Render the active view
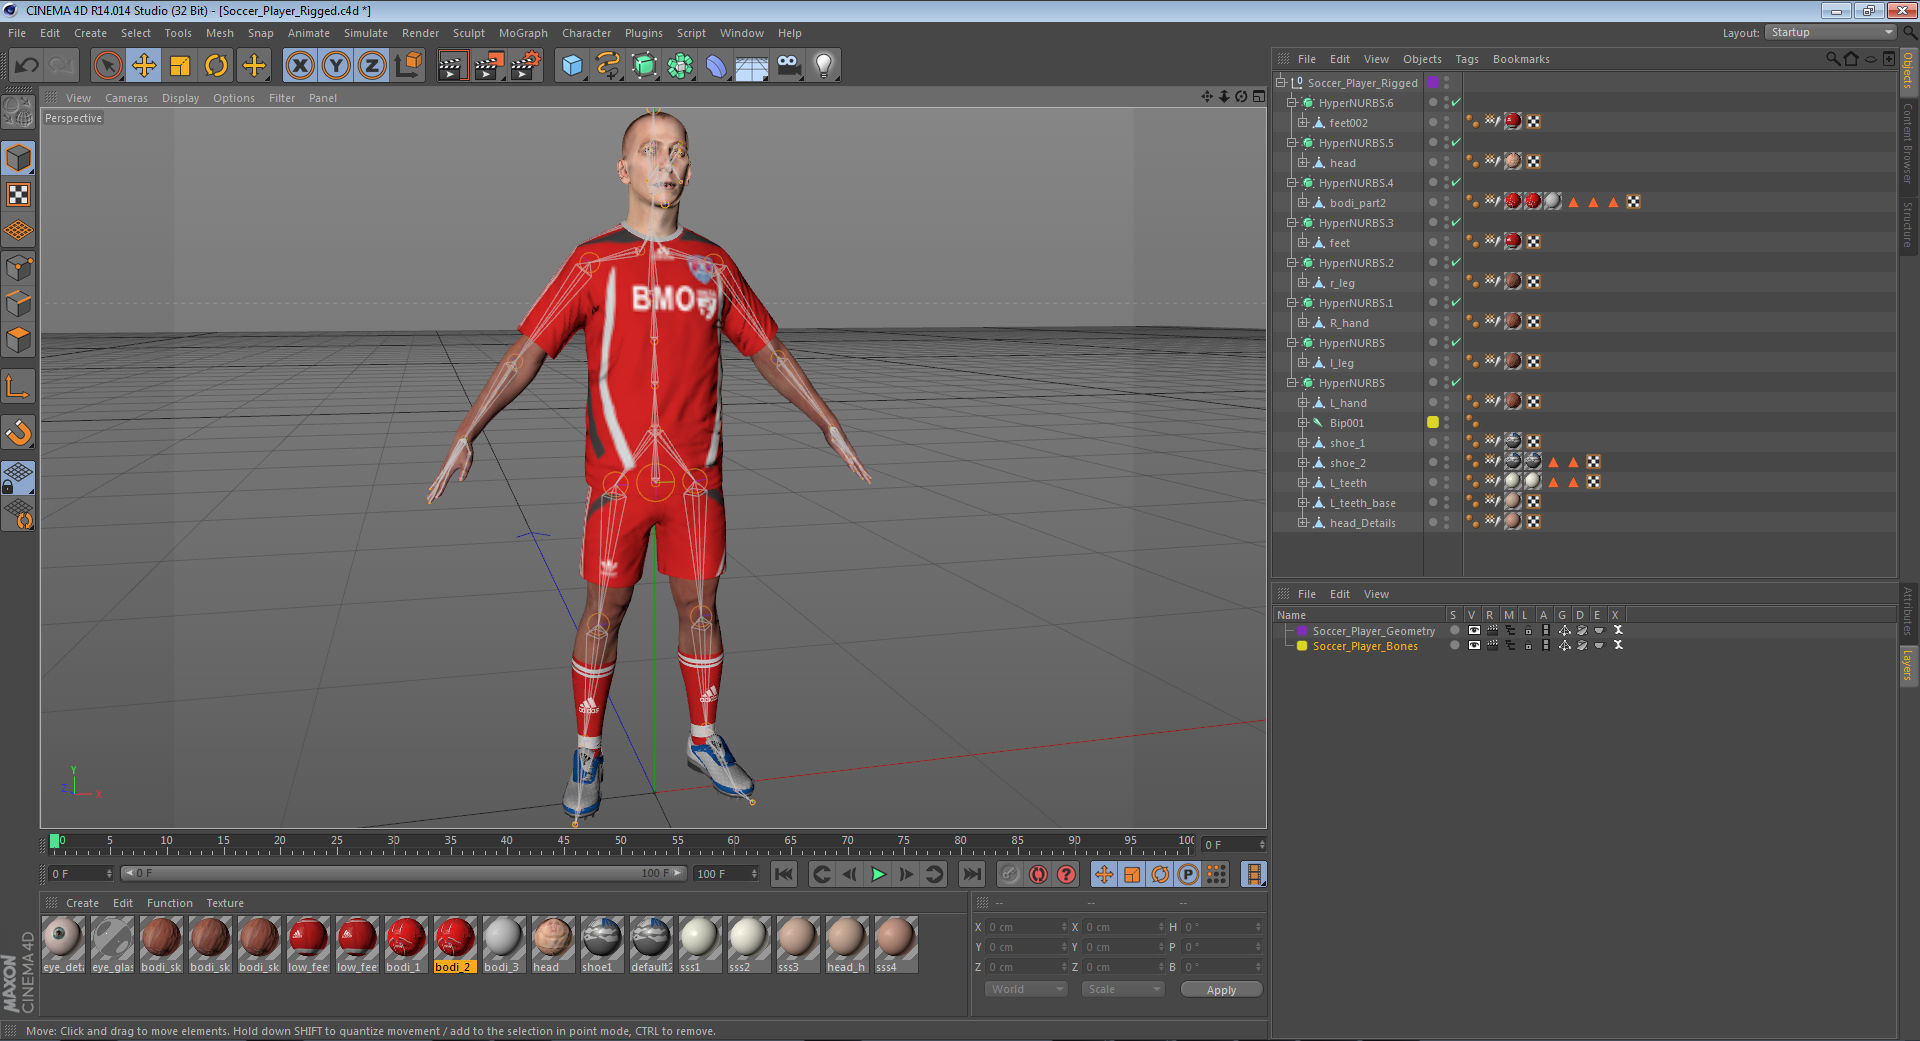 click(x=452, y=66)
